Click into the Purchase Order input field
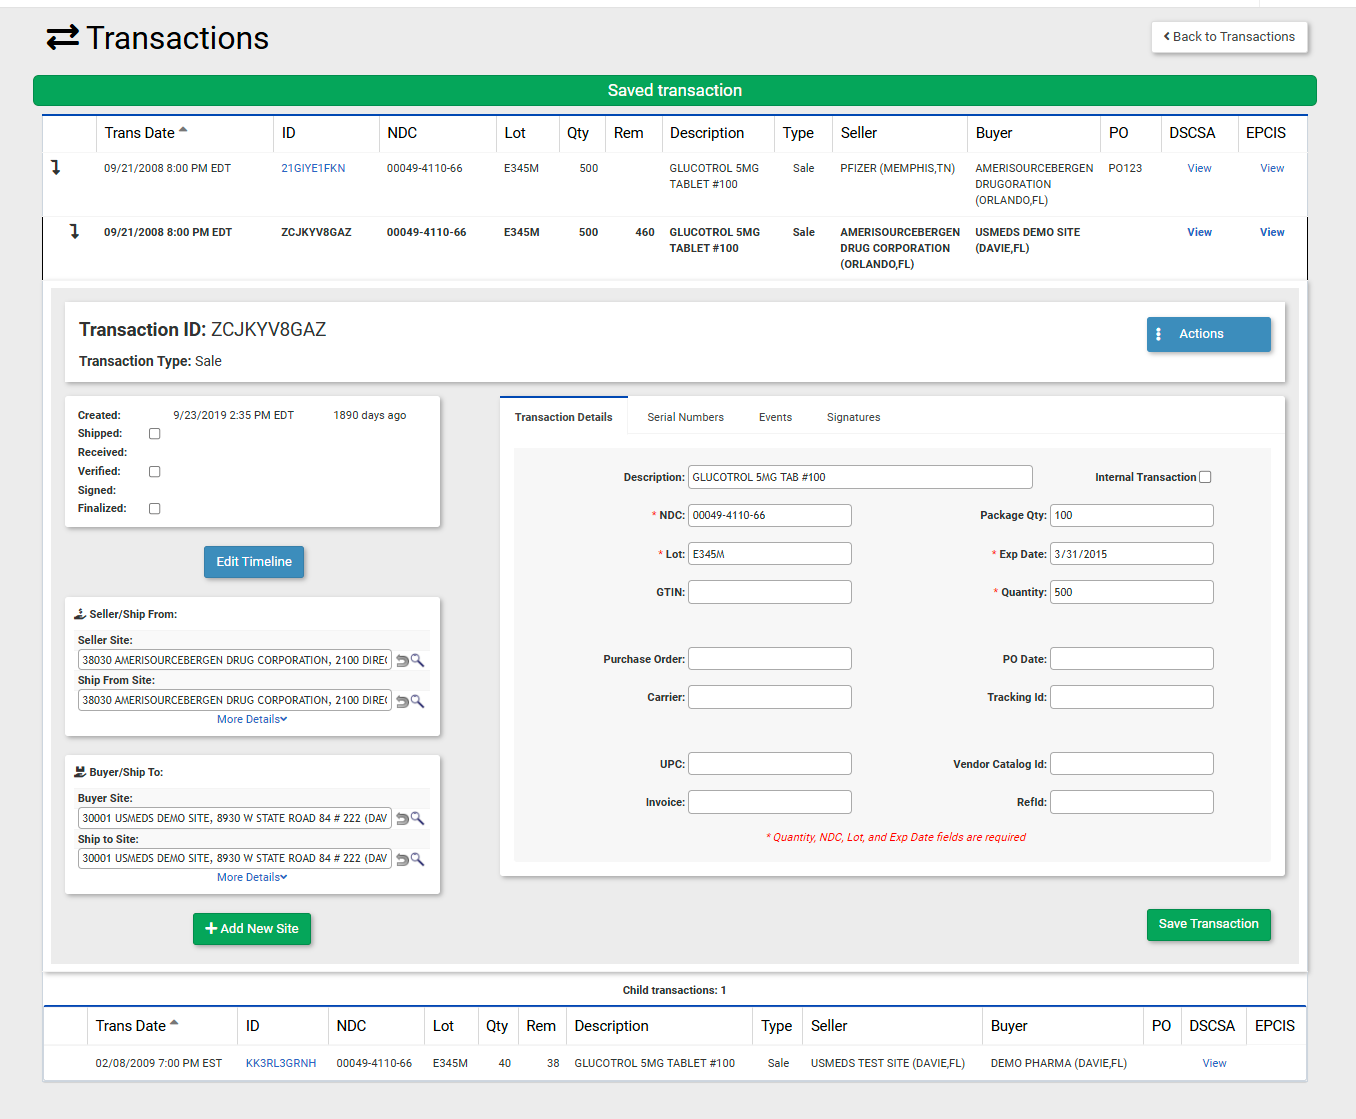This screenshot has height=1119, width=1356. [769, 659]
